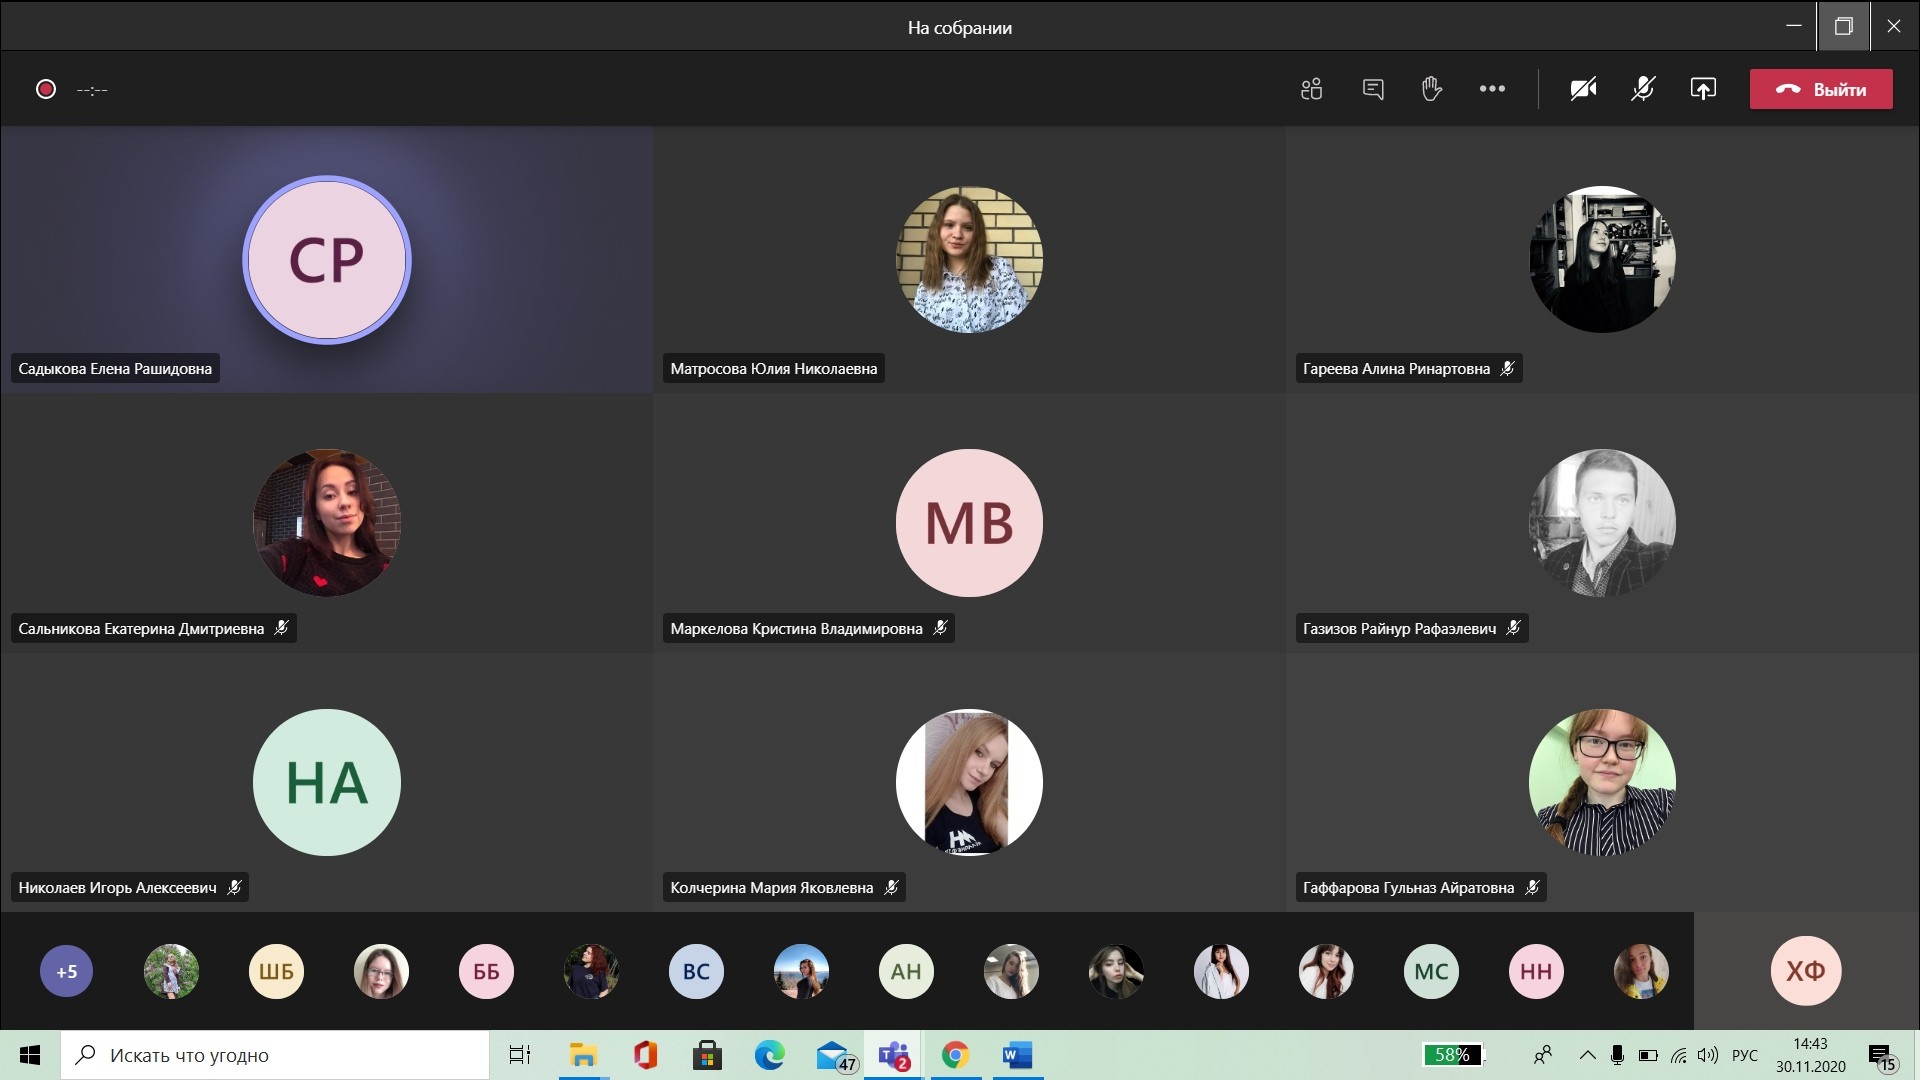This screenshot has width=1920, height=1080.
Task: Open the share content tray
Action: 1703,89
